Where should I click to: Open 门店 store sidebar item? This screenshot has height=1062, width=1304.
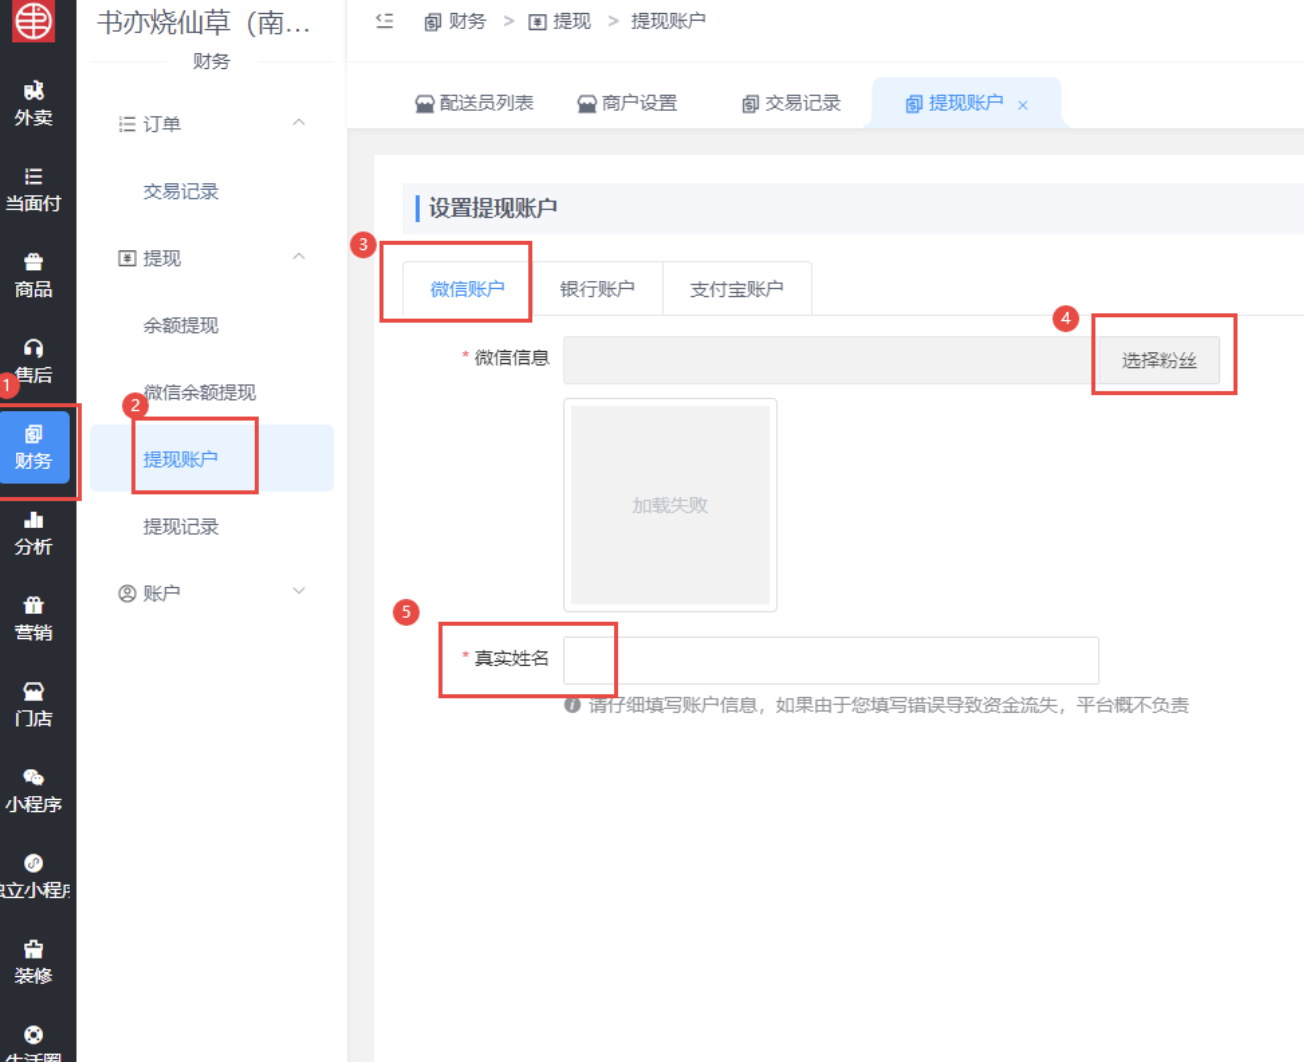33,705
